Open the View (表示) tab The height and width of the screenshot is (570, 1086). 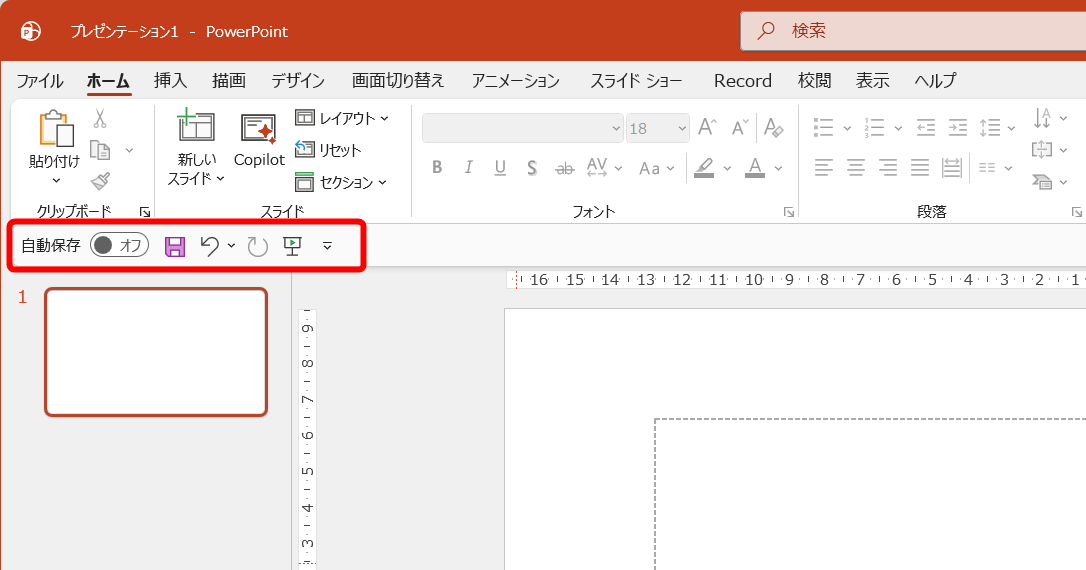coord(873,80)
